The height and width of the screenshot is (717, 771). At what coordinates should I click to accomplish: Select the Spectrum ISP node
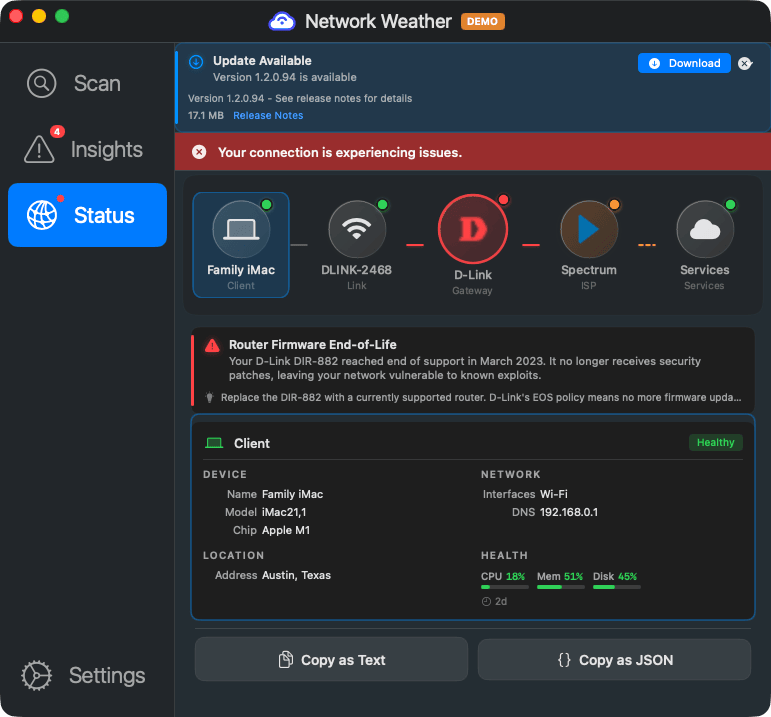[x=589, y=245]
